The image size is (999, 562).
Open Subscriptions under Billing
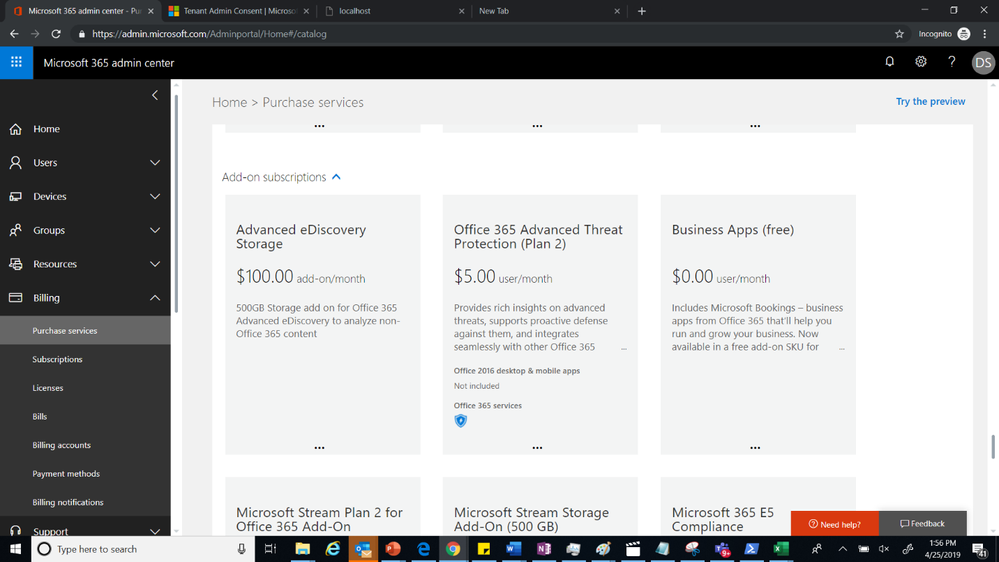(57, 359)
